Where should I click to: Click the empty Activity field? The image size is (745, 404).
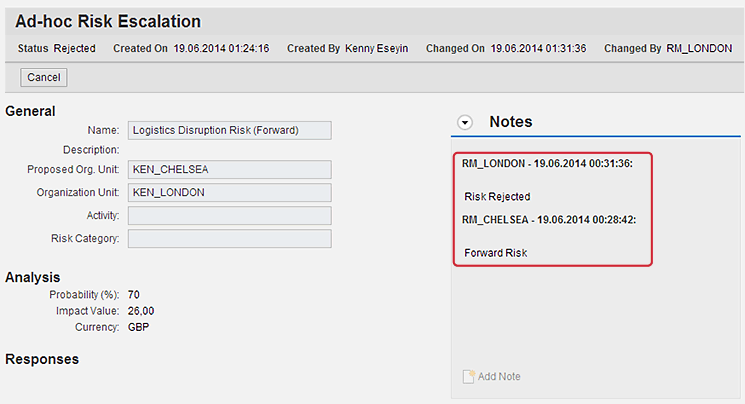(229, 215)
